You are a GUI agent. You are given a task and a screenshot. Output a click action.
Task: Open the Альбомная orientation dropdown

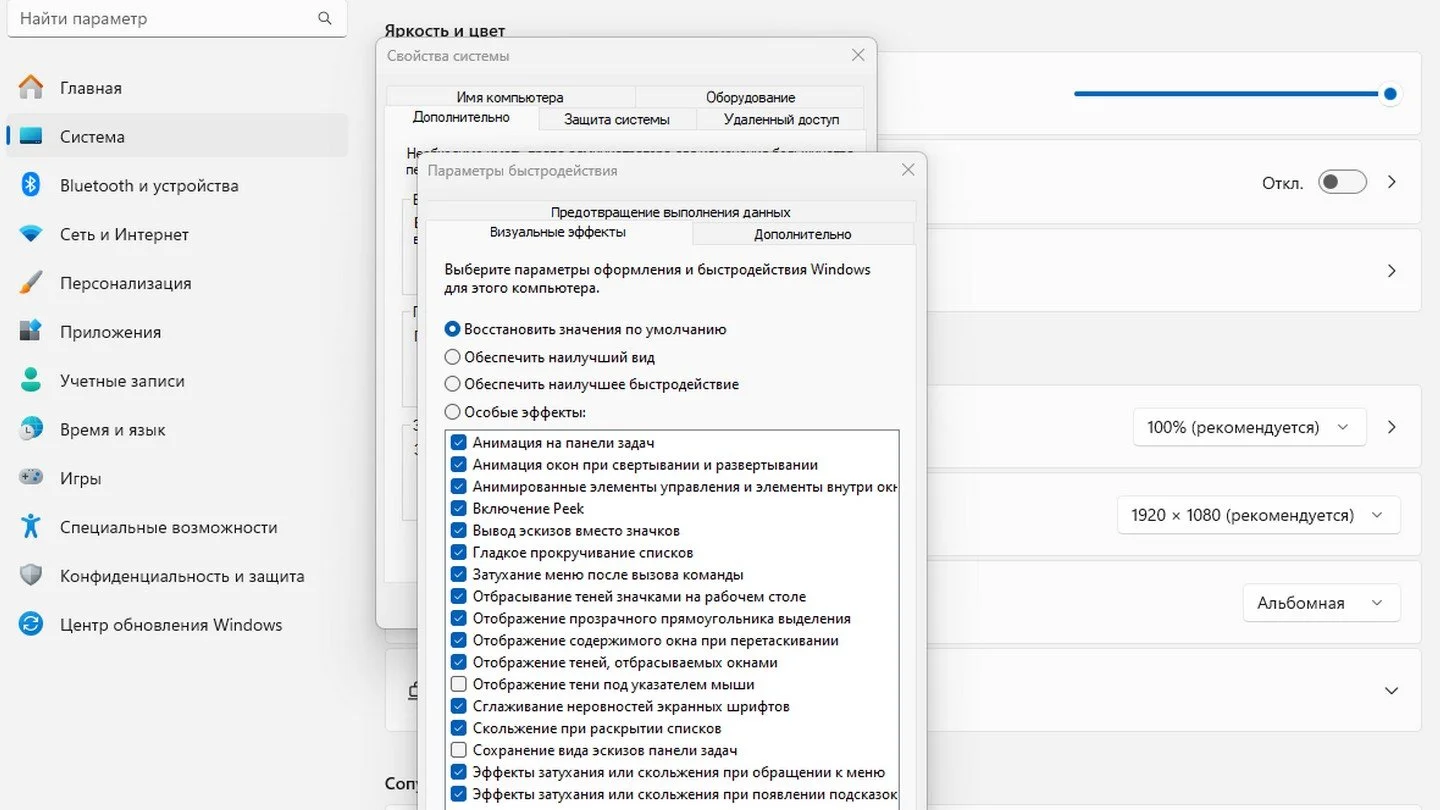tap(1321, 603)
